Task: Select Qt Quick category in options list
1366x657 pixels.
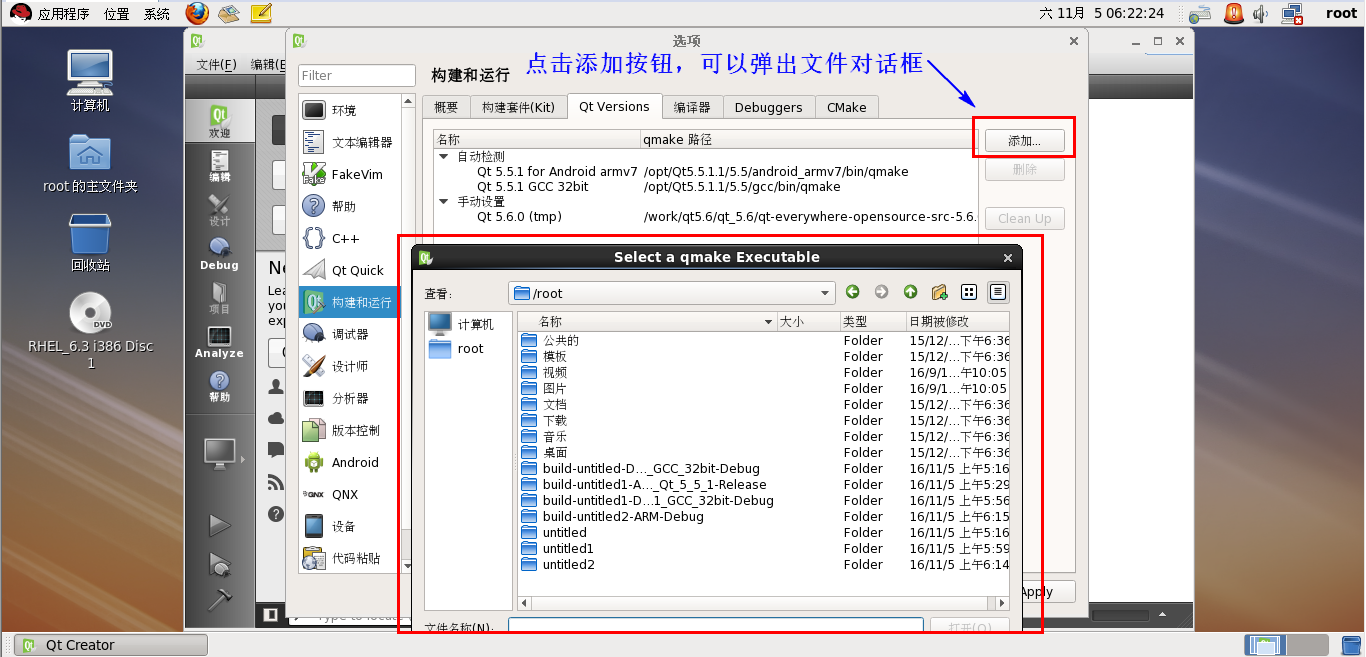Action: tap(349, 270)
